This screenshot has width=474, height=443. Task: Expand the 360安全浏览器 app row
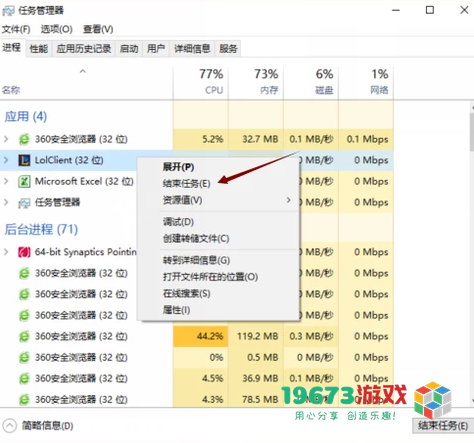[6, 139]
